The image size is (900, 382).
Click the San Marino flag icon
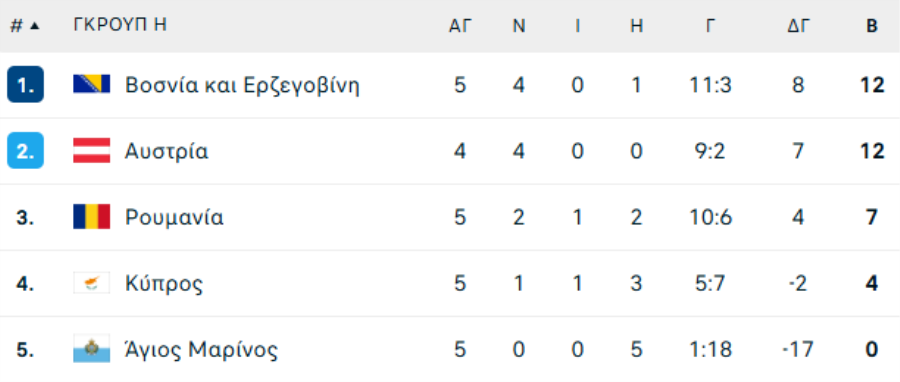click(x=91, y=349)
